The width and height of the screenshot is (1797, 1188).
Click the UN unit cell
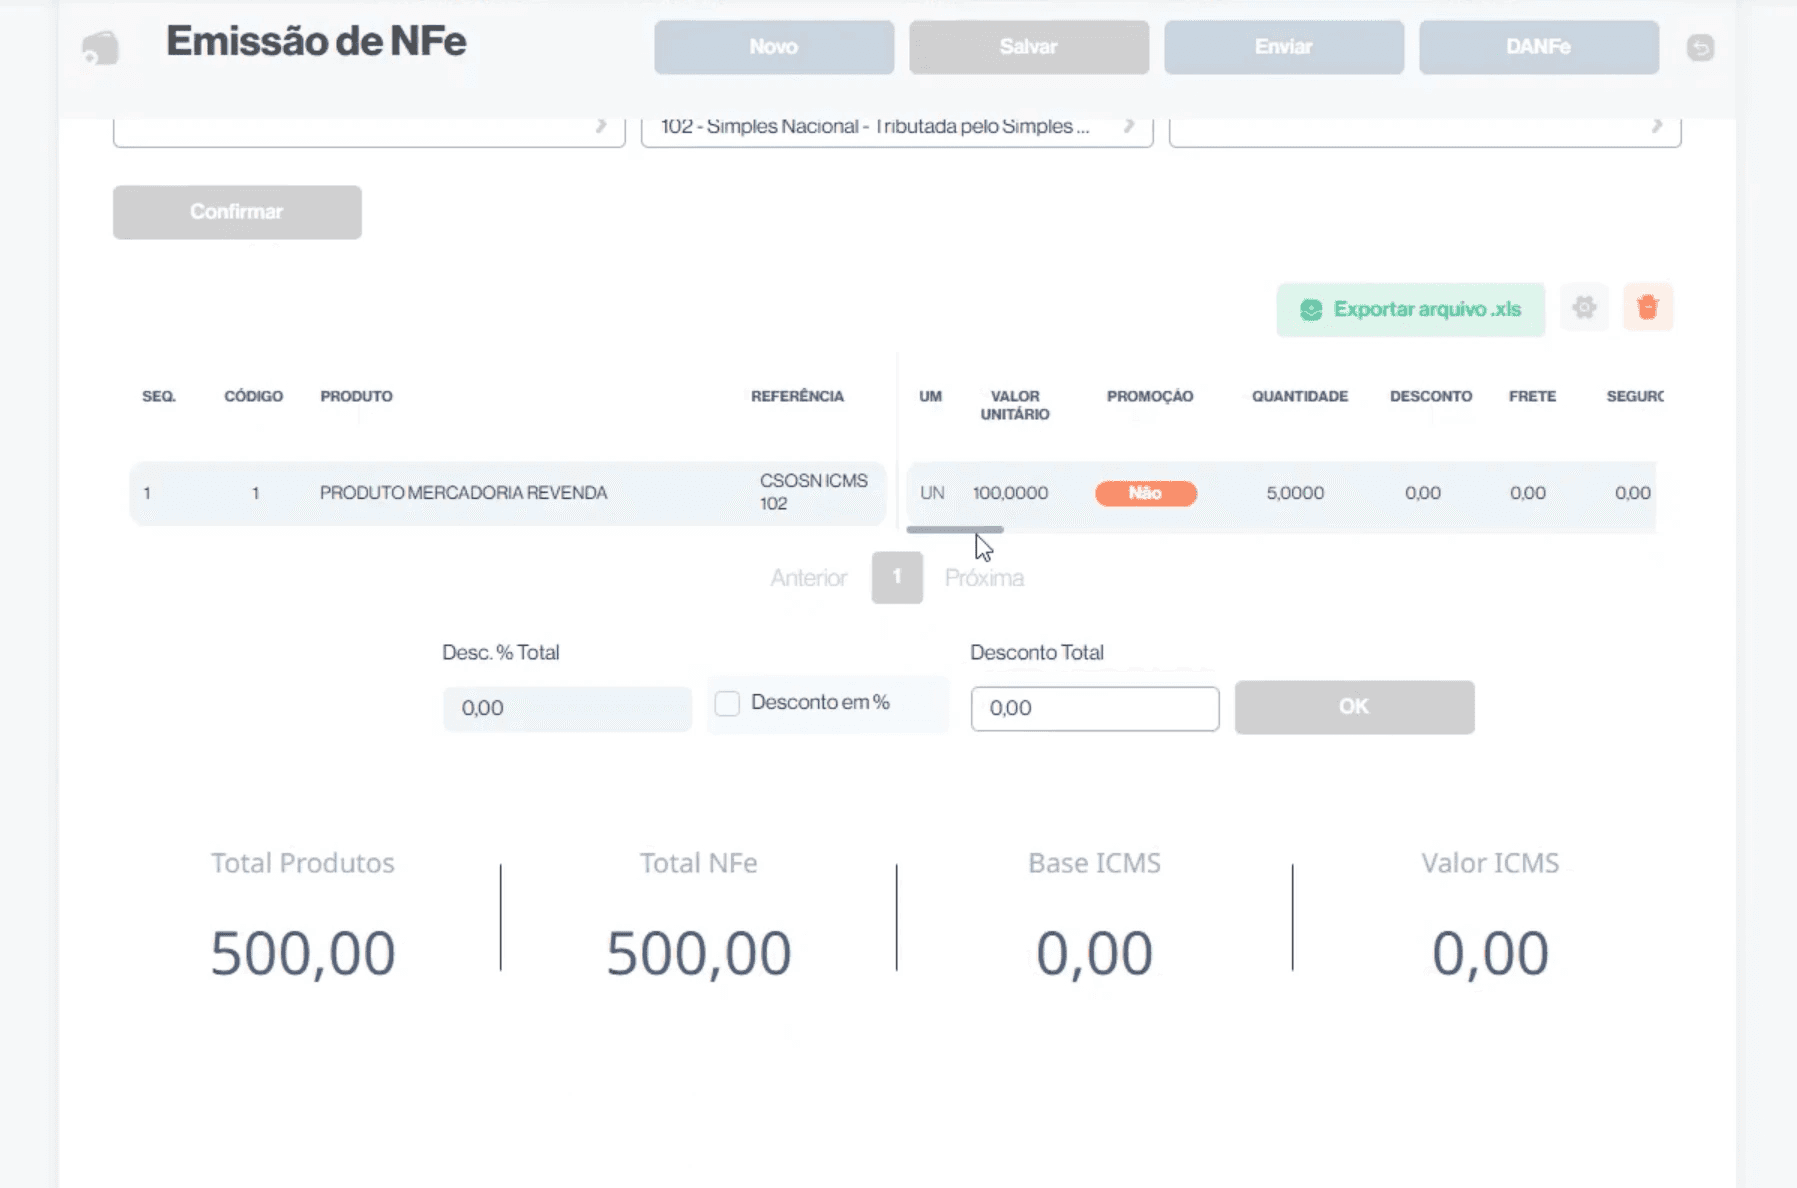[x=932, y=493]
